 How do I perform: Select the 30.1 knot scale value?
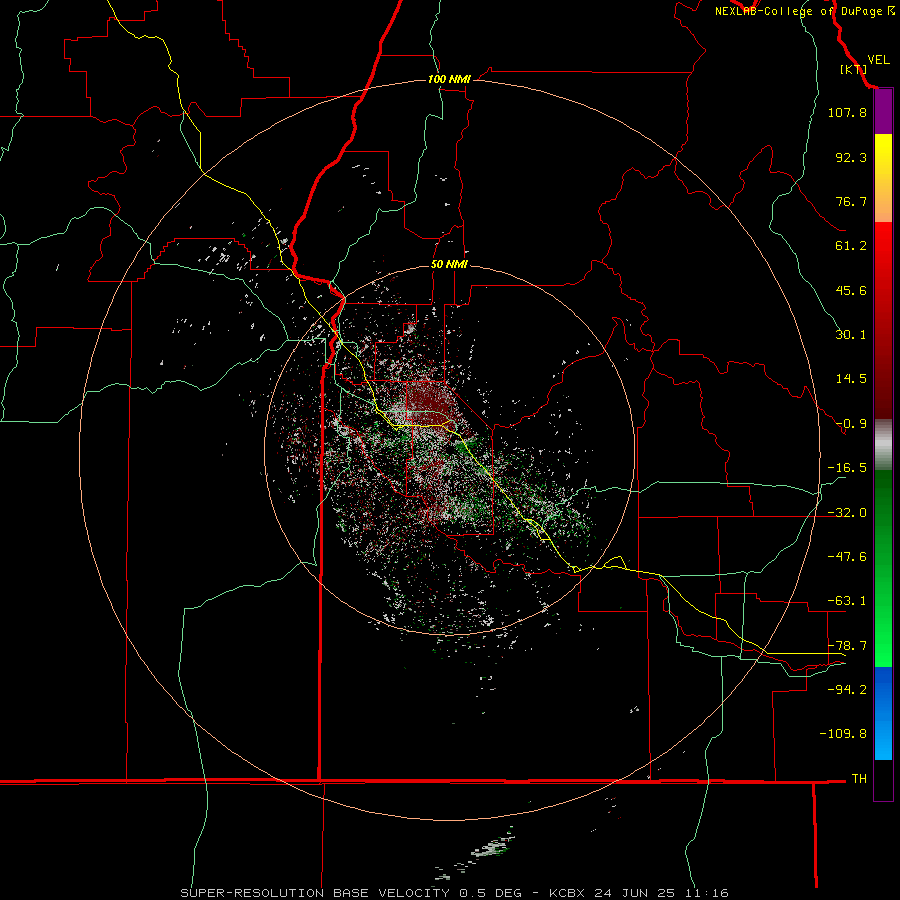pos(851,335)
